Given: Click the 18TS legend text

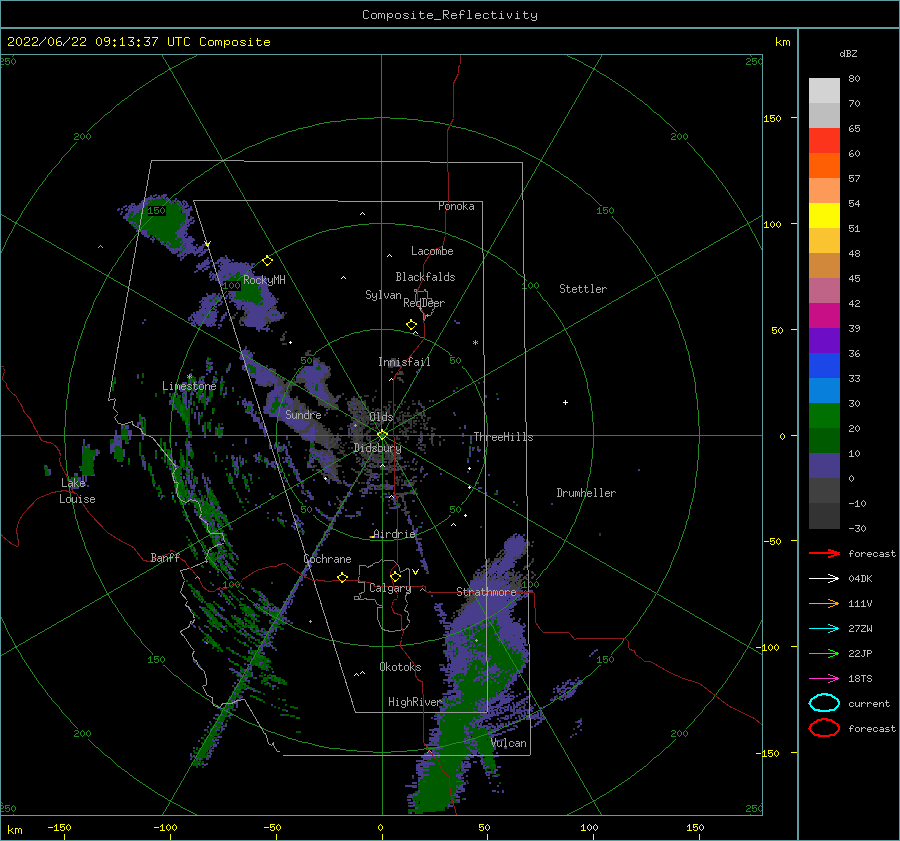Looking at the screenshot, I should 860,678.
